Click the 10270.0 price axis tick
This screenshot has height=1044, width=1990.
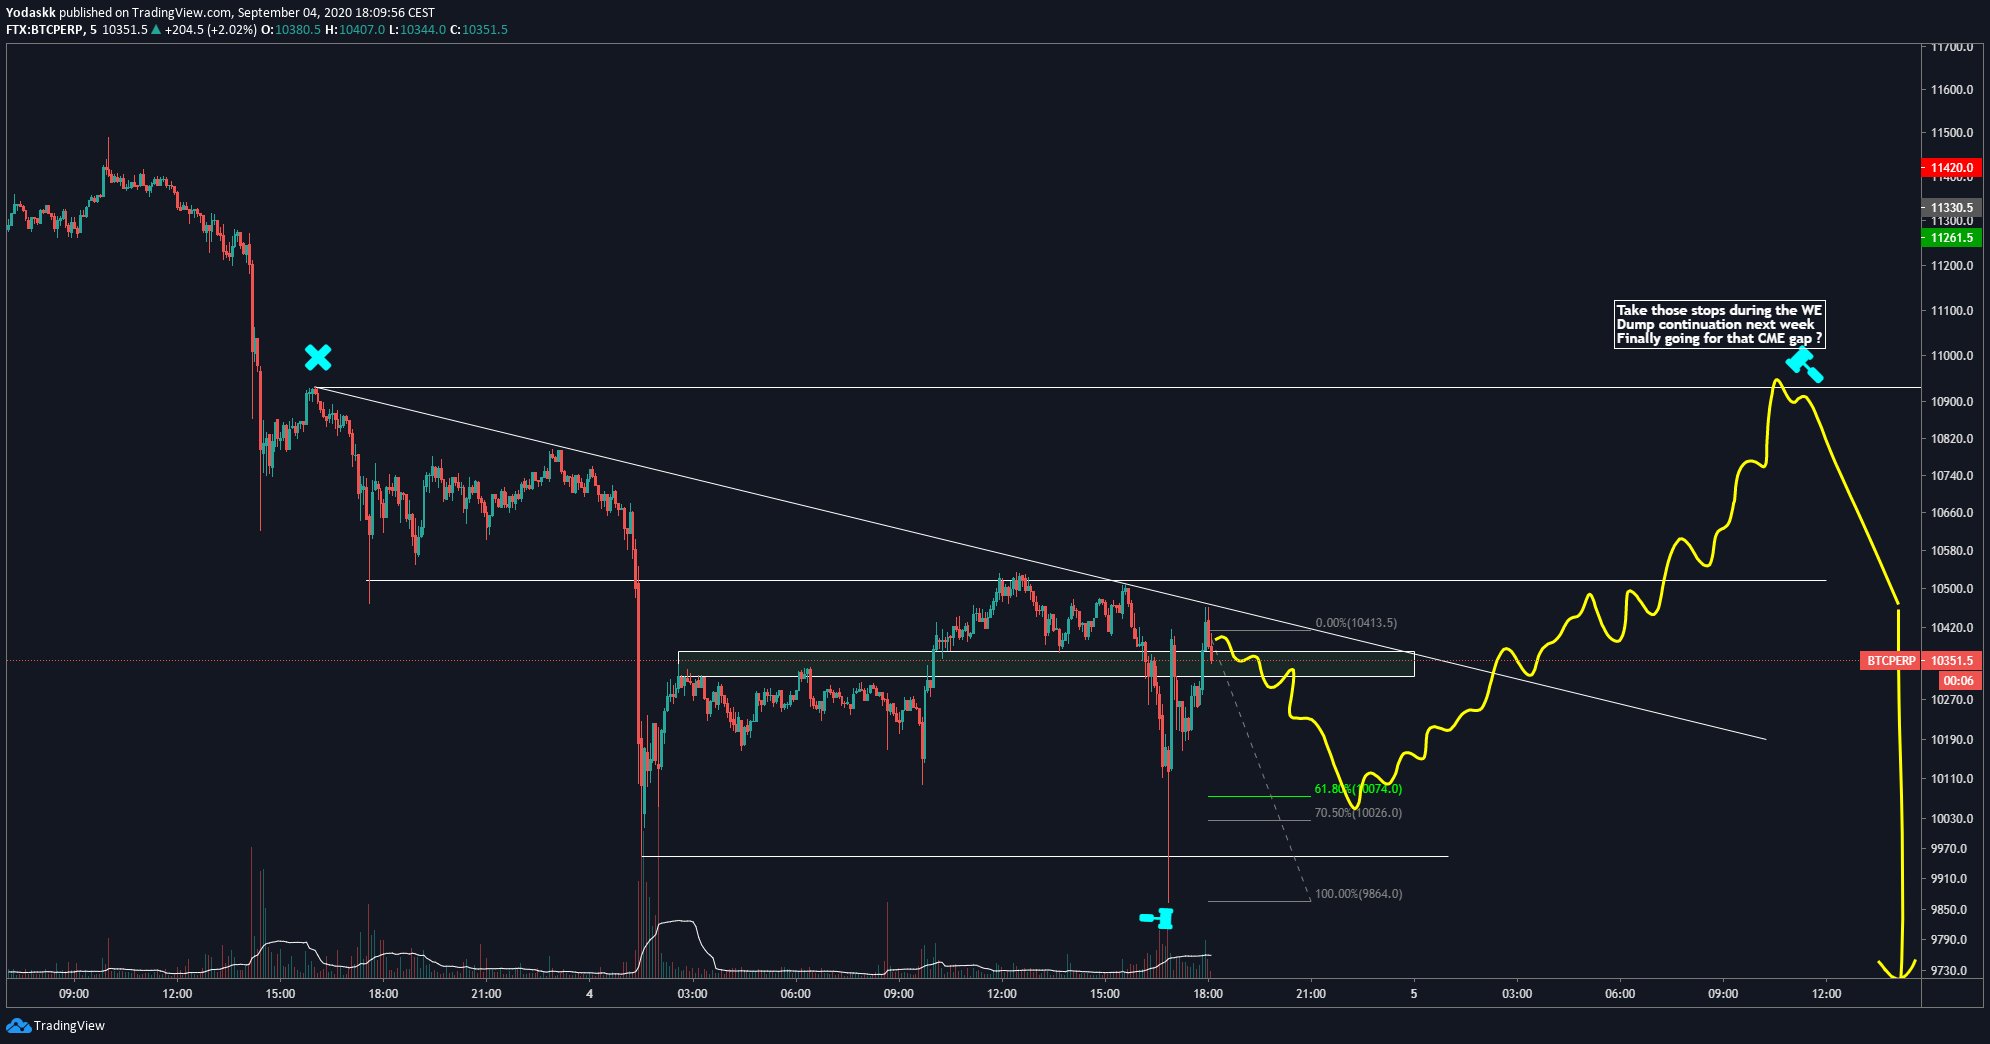[x=1952, y=700]
